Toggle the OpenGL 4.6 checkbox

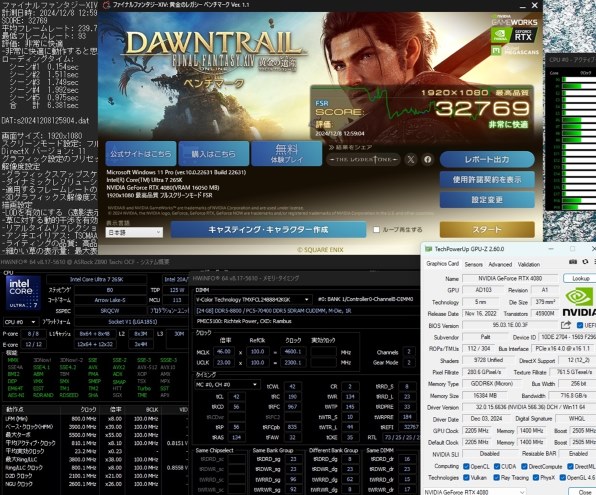click(563, 478)
